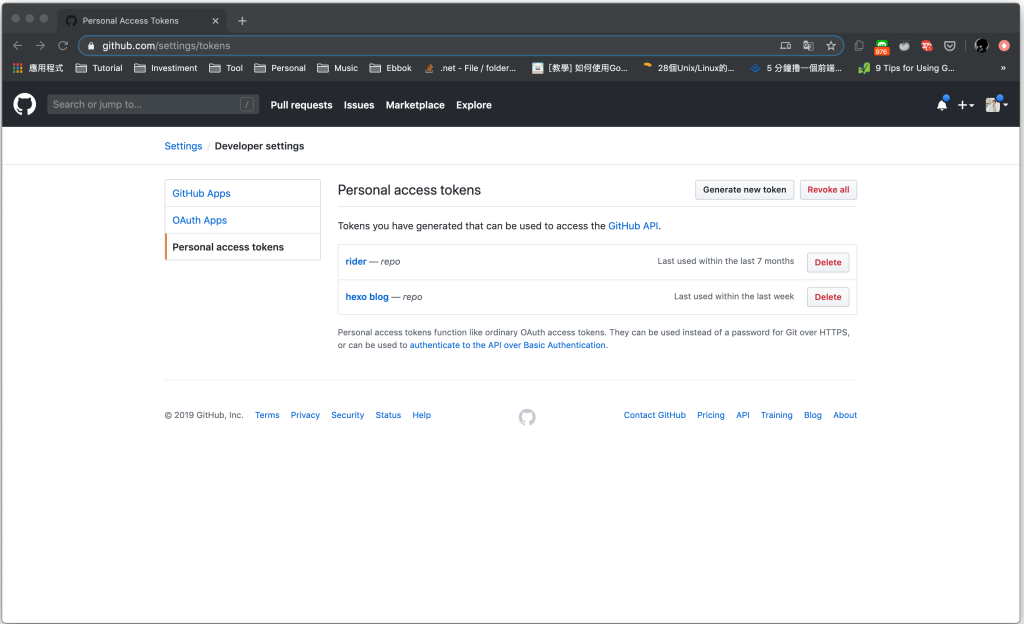Select GitHub Apps in sidebar
Image resolution: width=1024 pixels, height=624 pixels.
242,193
